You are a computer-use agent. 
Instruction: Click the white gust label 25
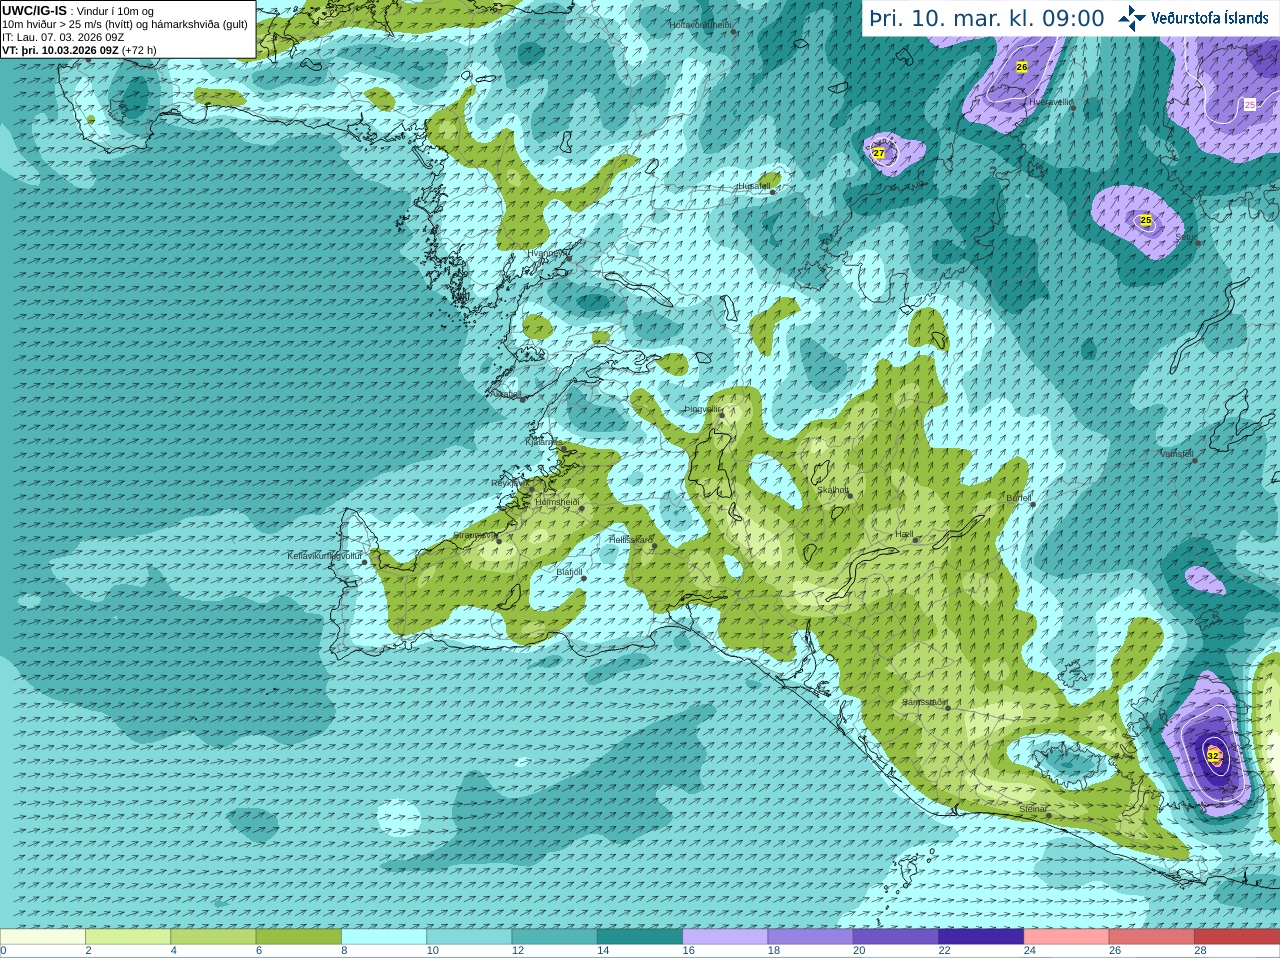point(1250,105)
